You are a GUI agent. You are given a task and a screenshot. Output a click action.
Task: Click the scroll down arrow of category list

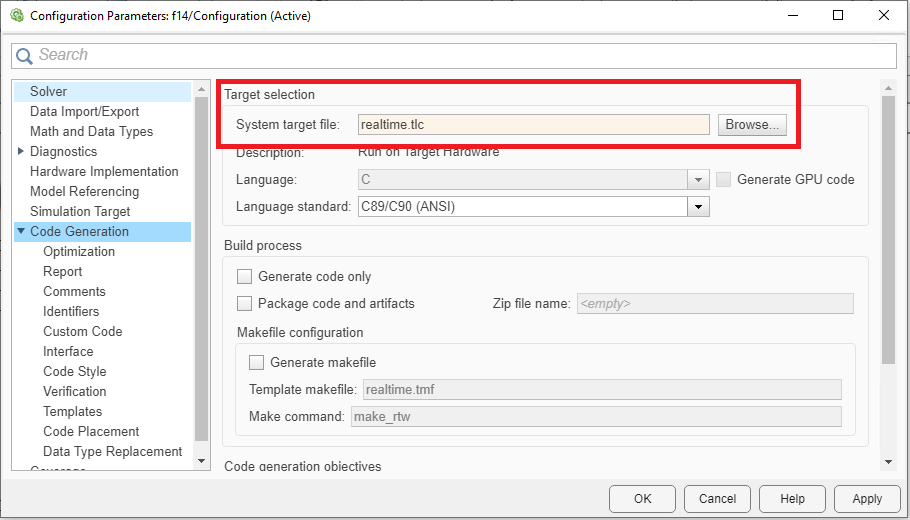pyautogui.click(x=202, y=460)
